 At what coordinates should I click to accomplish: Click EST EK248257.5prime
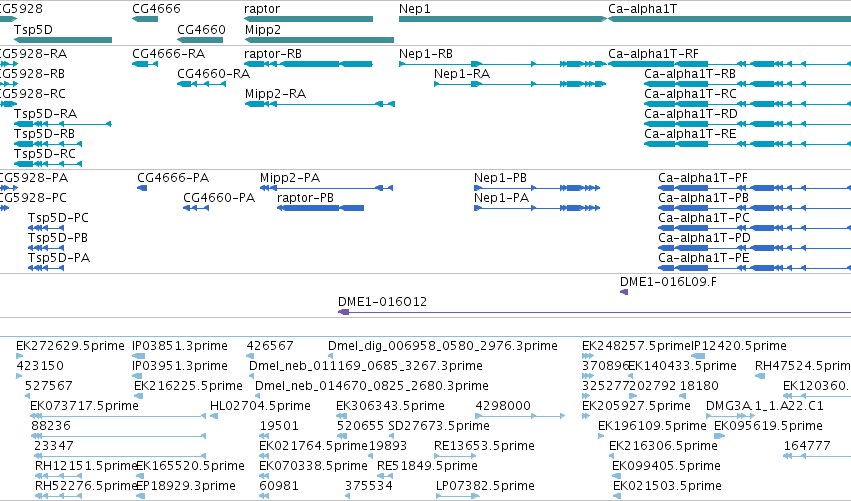(x=588, y=356)
